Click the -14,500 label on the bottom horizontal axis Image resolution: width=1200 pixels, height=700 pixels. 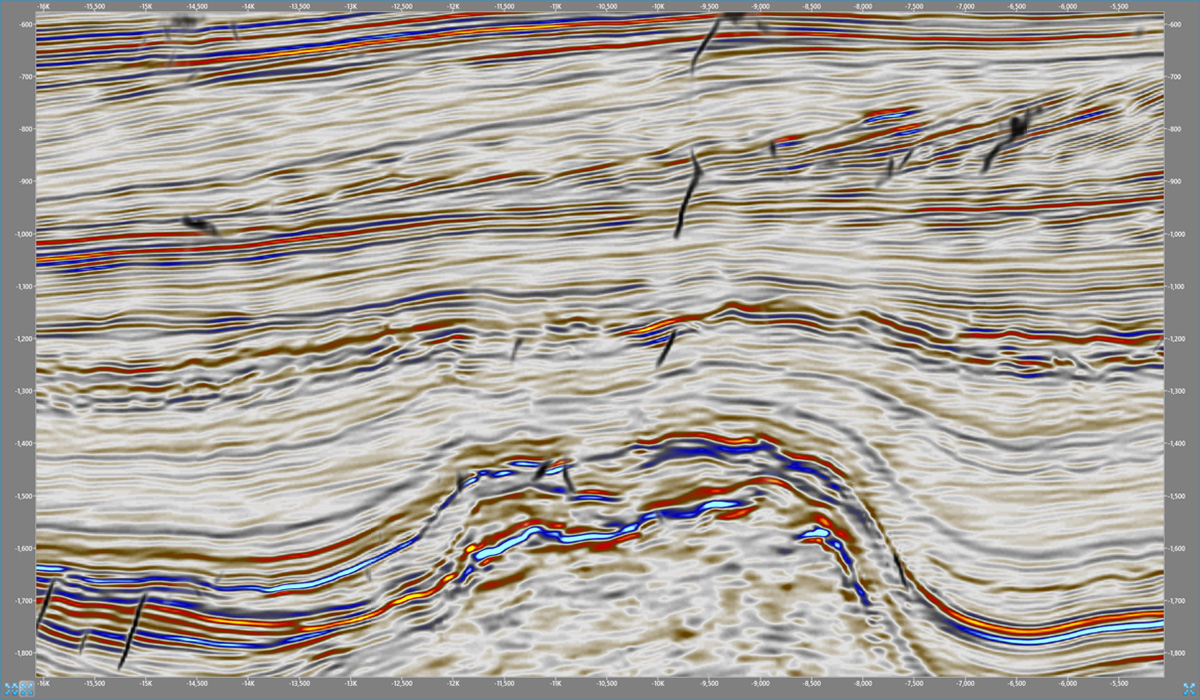[197, 684]
